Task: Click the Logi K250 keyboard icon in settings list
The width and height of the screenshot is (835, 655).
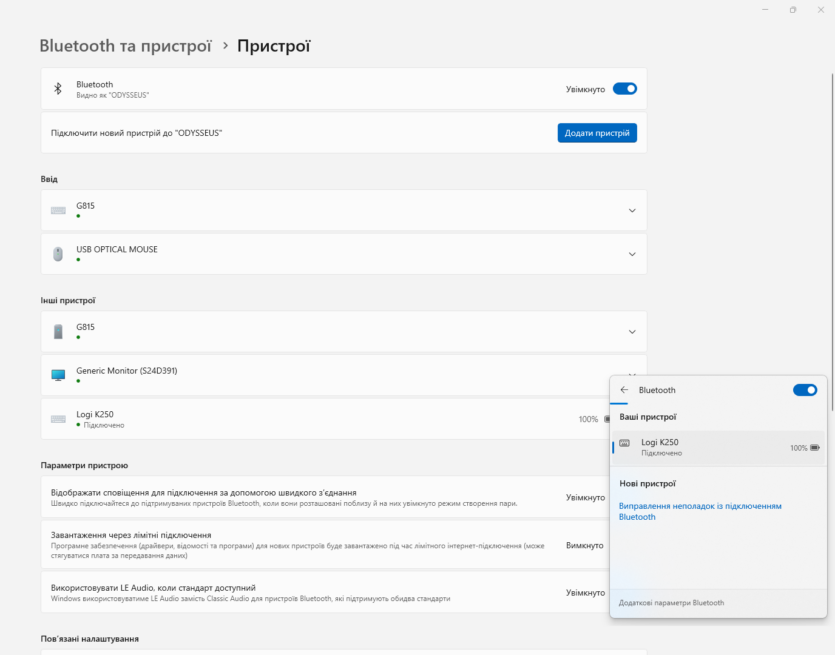Action: (58, 419)
